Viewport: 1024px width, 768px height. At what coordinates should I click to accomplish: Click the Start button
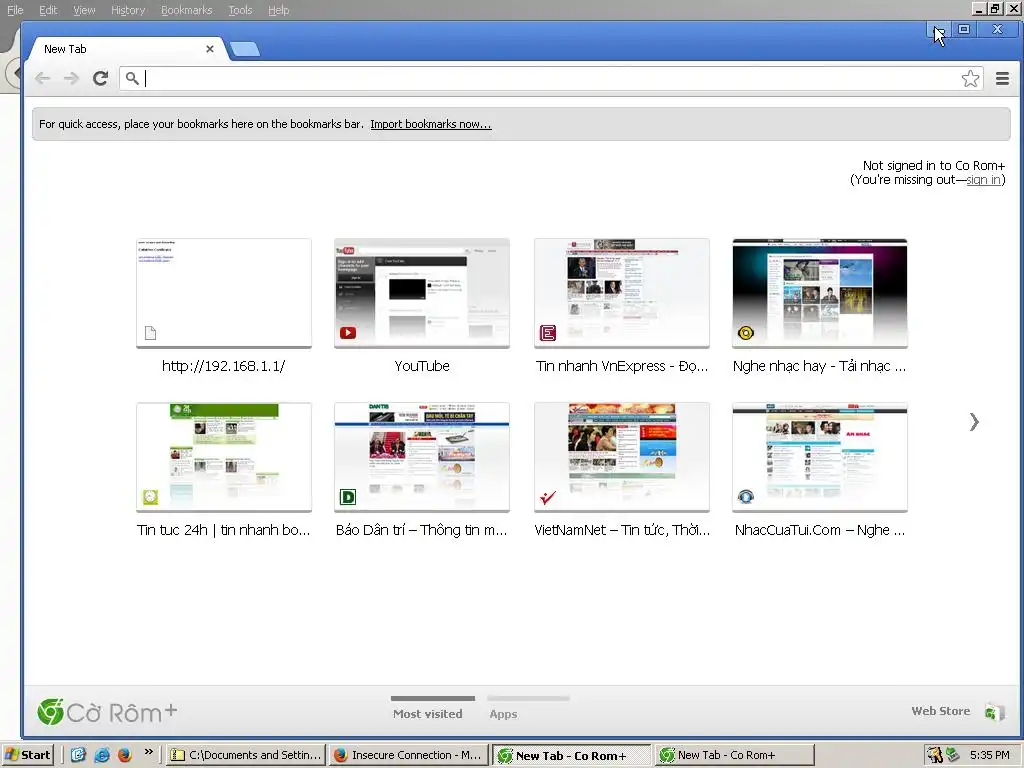27,755
